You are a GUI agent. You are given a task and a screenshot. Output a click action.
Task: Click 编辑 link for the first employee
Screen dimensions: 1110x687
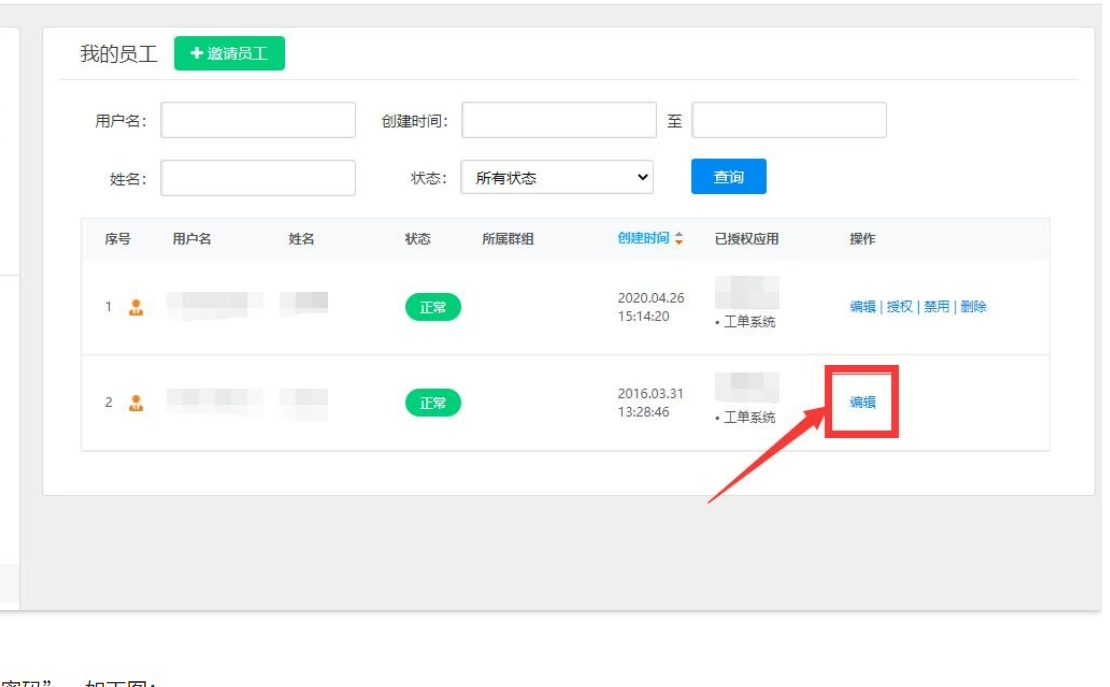862,307
